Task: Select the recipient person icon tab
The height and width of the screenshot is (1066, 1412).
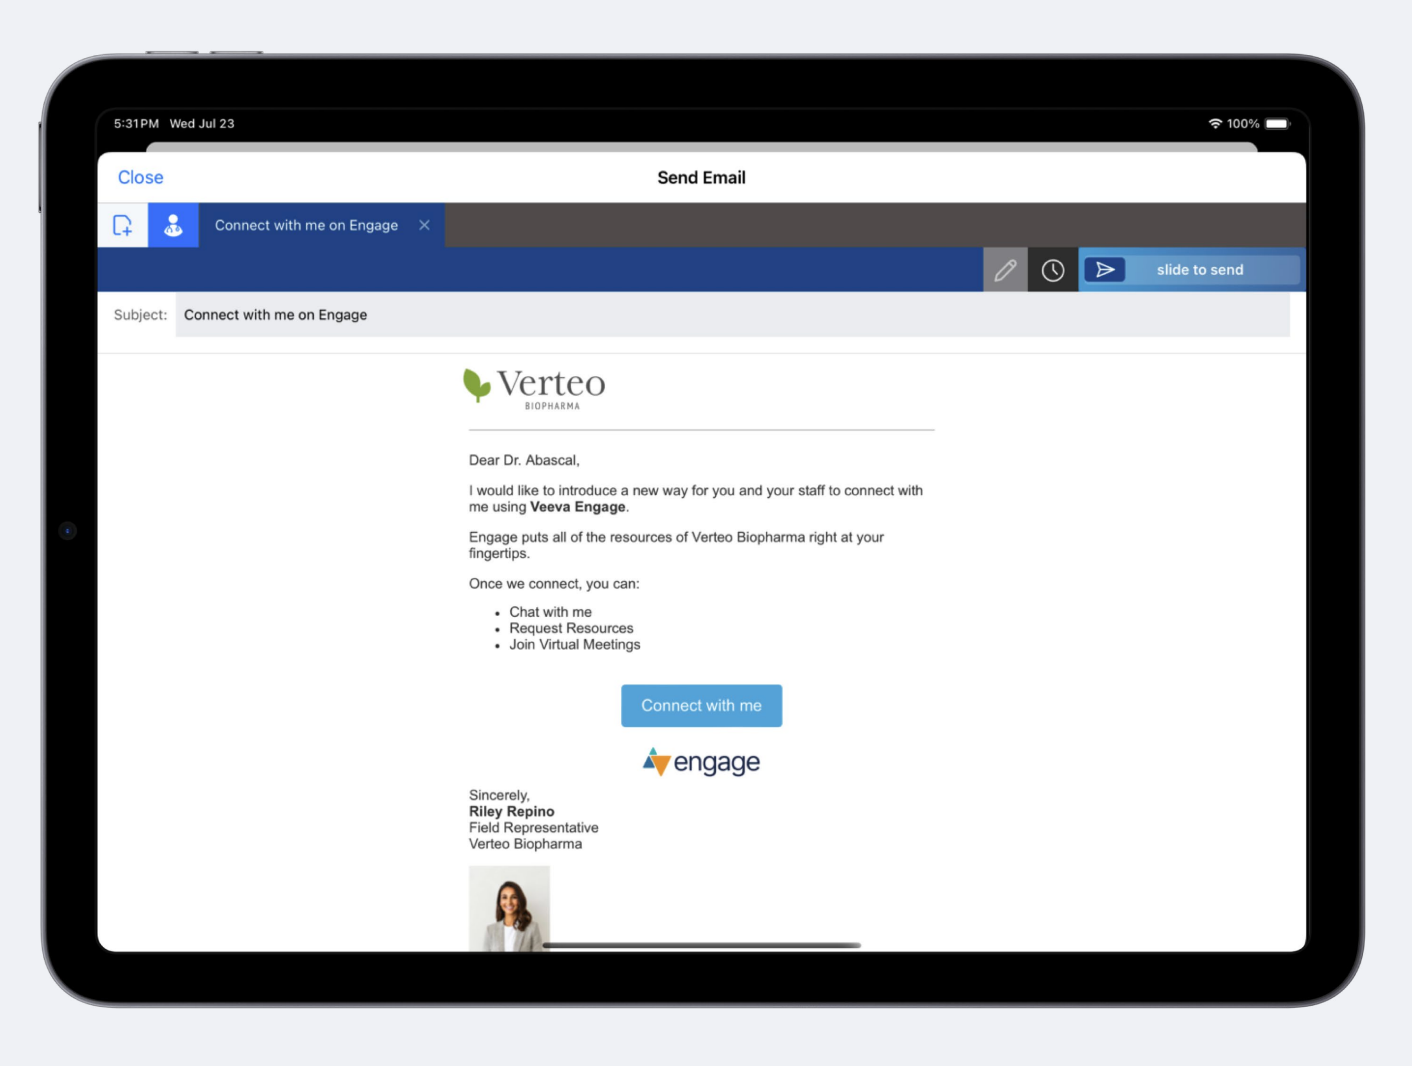Action: click(173, 225)
